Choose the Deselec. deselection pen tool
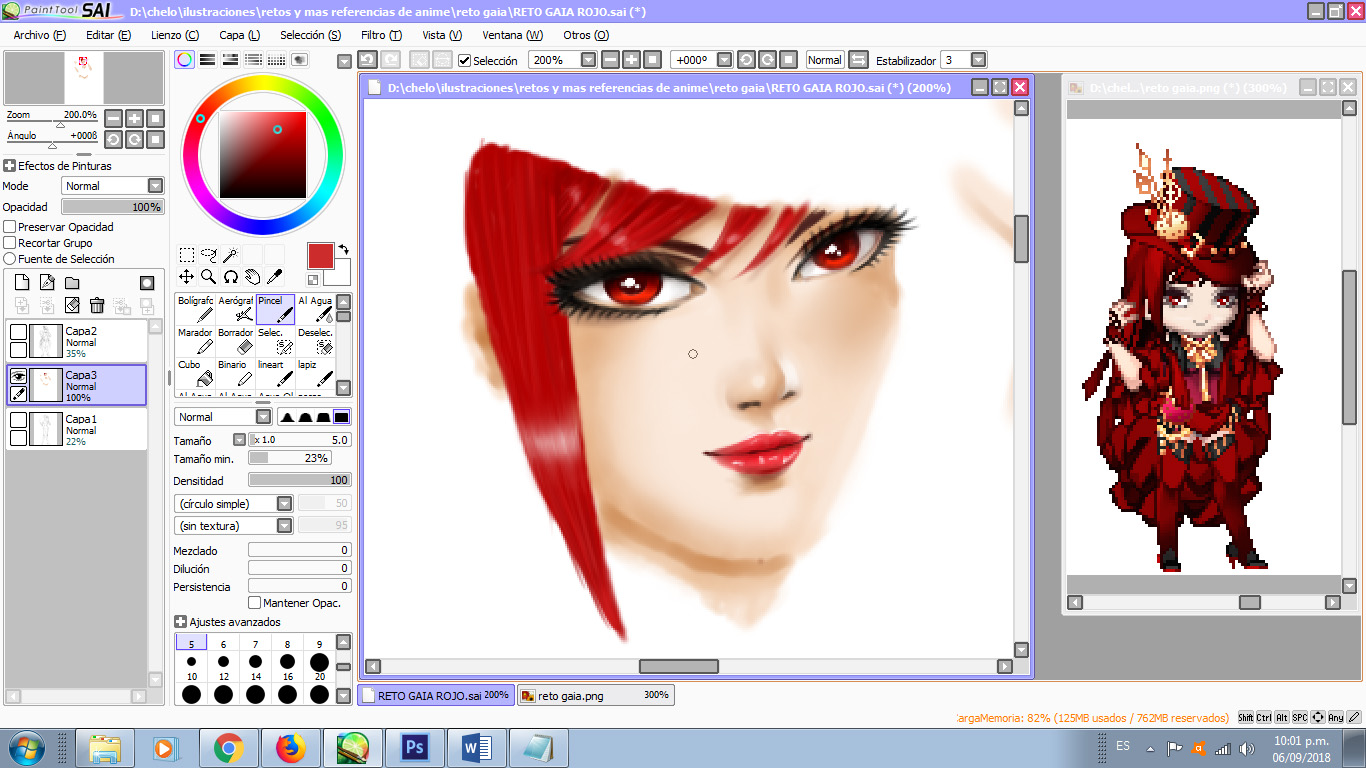 click(x=315, y=341)
